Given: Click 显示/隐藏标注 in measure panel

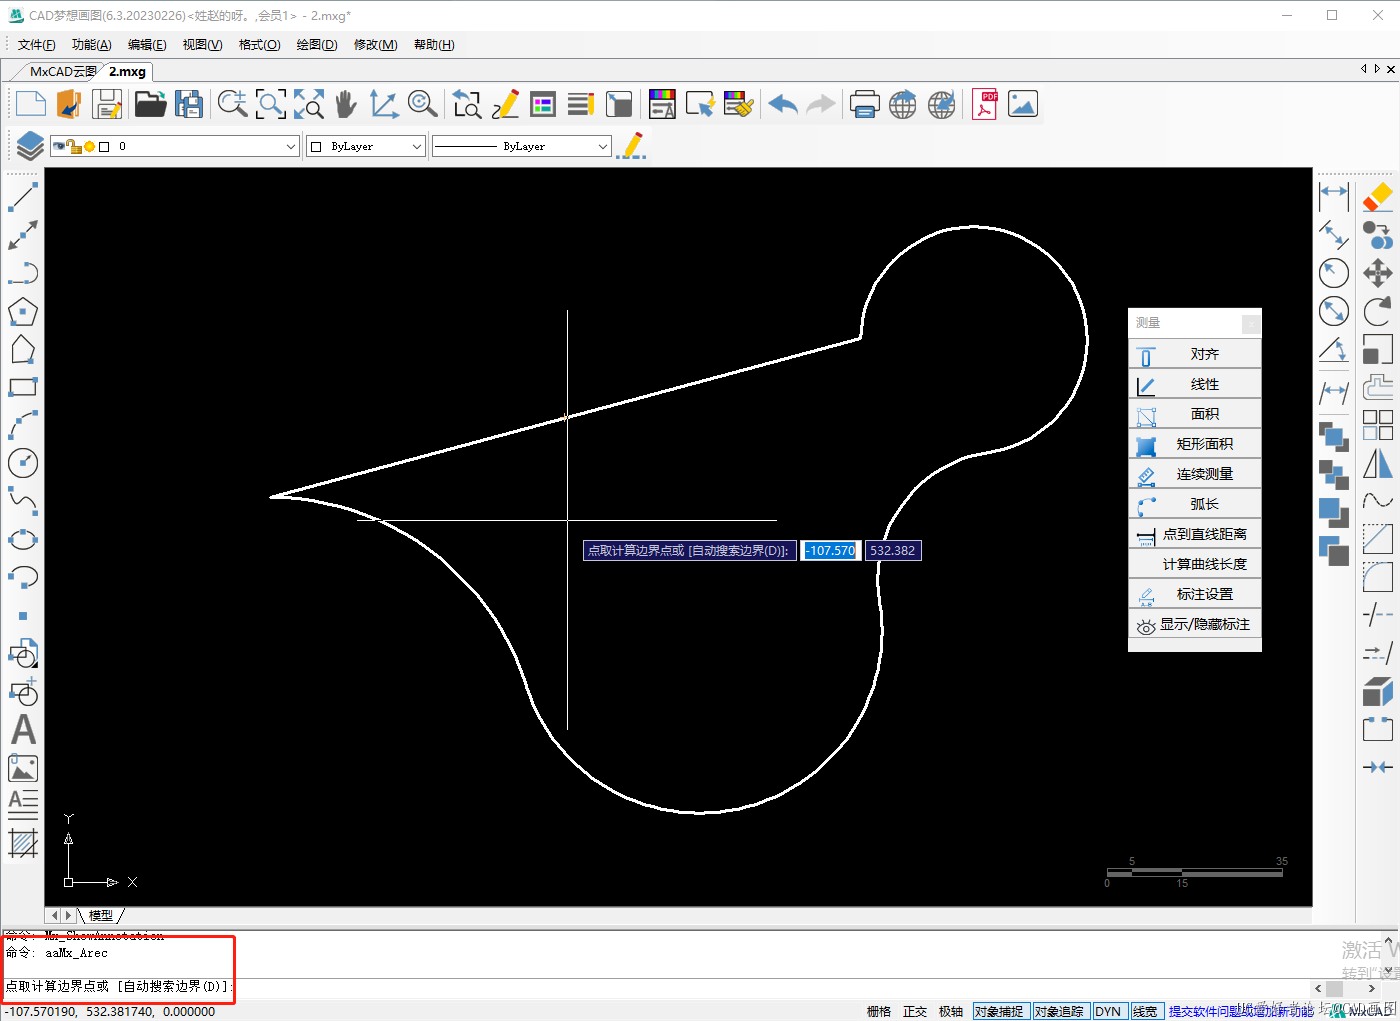Looking at the screenshot, I should point(1195,624).
